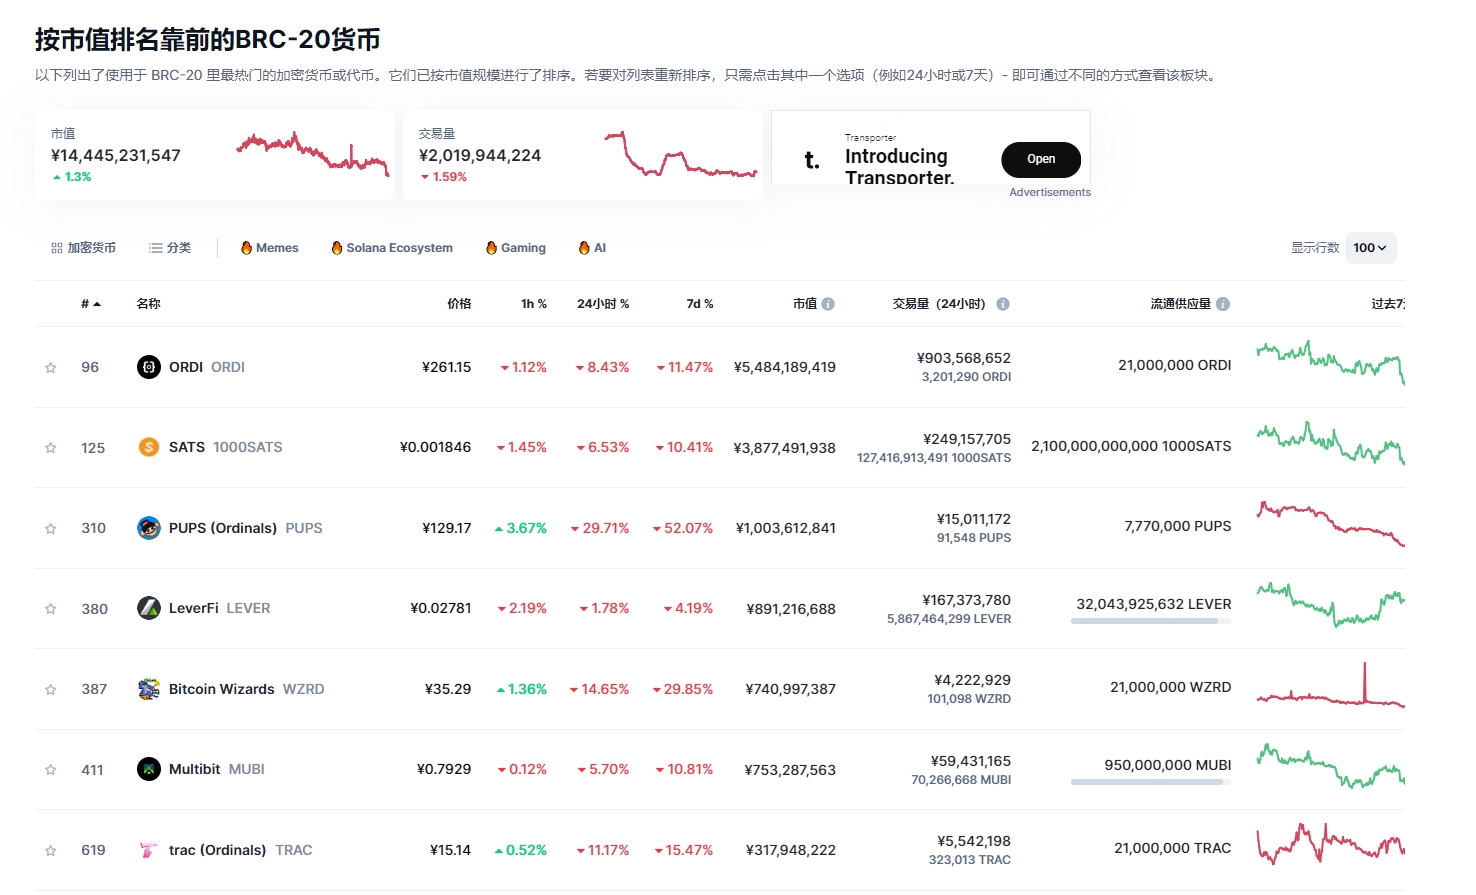Click the Multibit logo icon
Image resolution: width=1476 pixels, height=895 pixels.
pos(149,769)
